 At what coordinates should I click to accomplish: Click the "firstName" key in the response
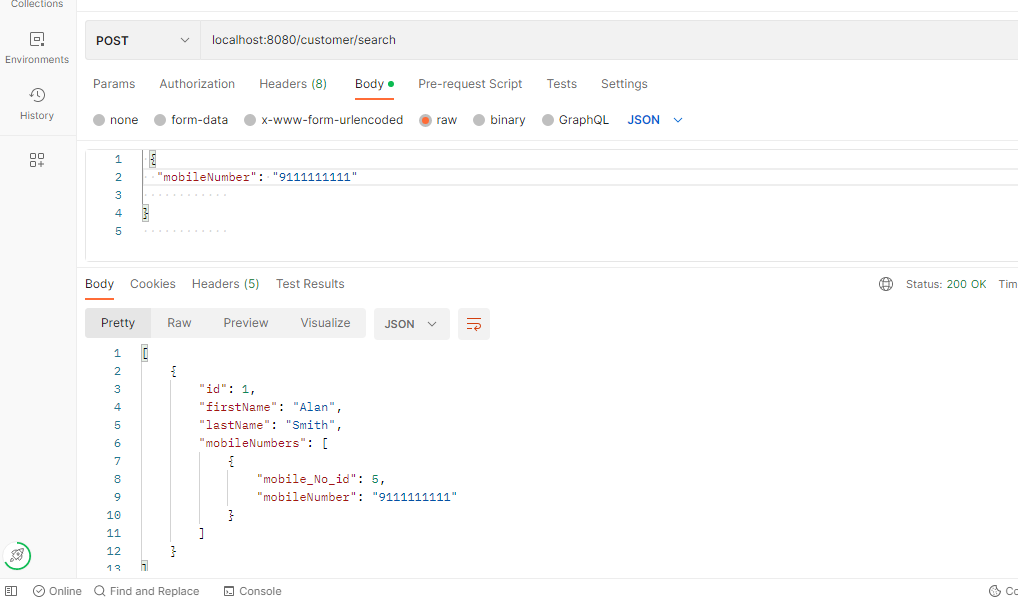pyautogui.click(x=239, y=408)
